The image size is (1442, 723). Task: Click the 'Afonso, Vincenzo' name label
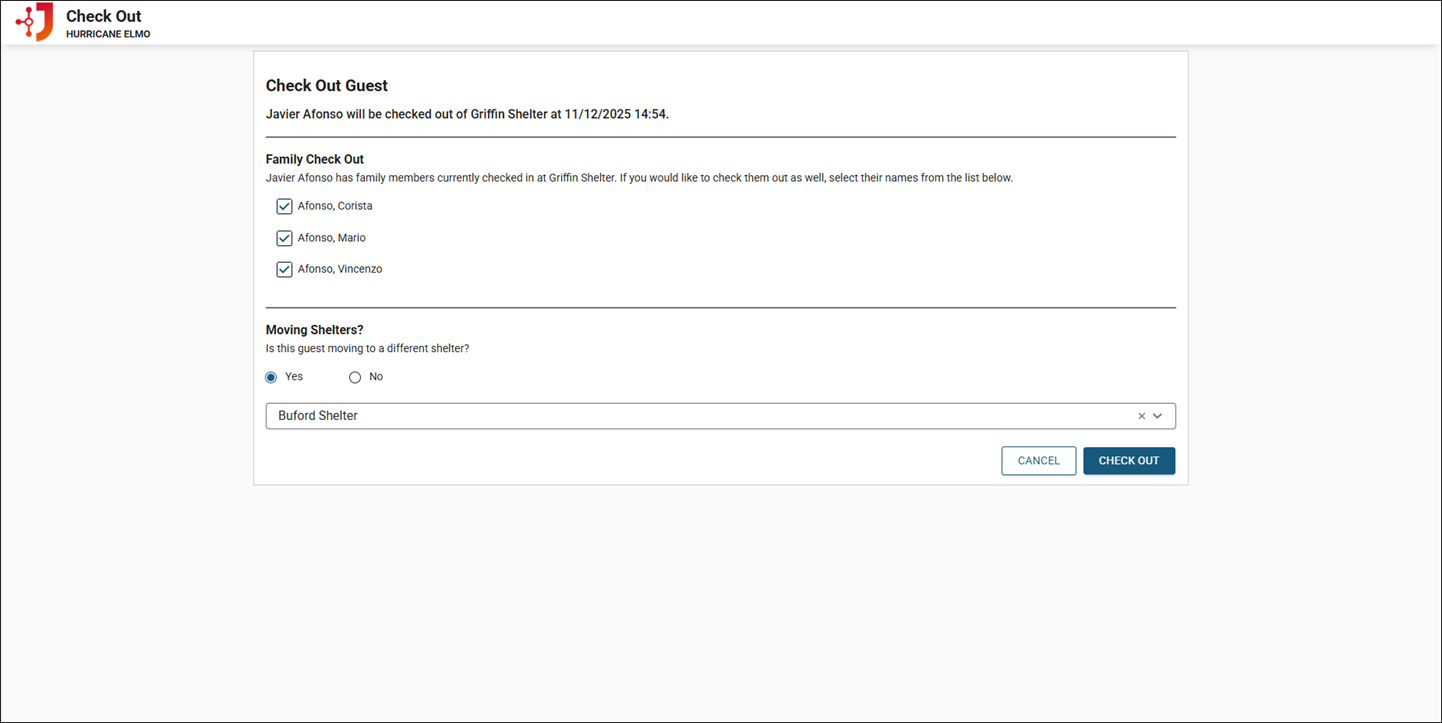(x=340, y=269)
